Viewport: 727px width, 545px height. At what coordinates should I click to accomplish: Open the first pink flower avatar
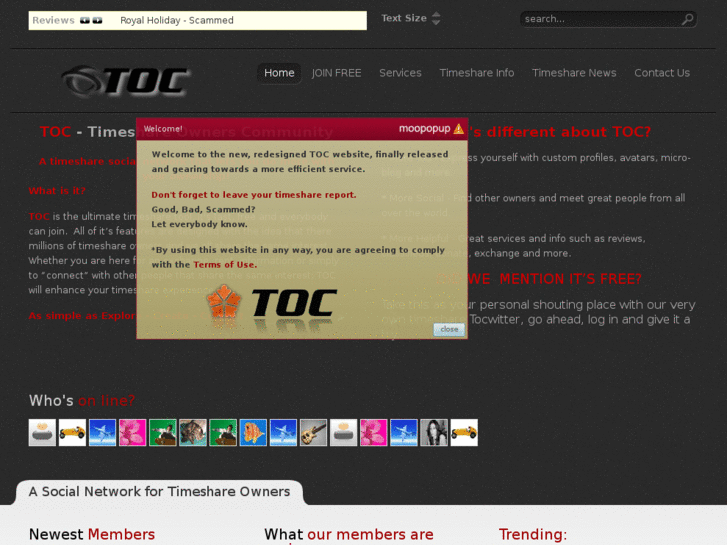point(133,432)
